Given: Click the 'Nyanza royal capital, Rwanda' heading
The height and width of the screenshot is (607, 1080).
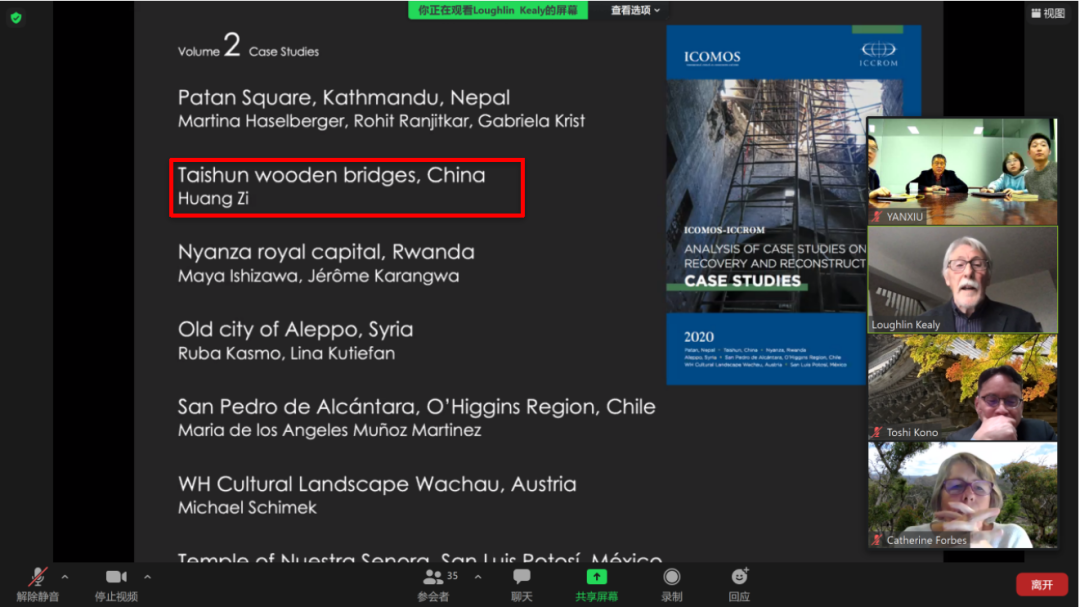Looking at the screenshot, I should (x=326, y=252).
